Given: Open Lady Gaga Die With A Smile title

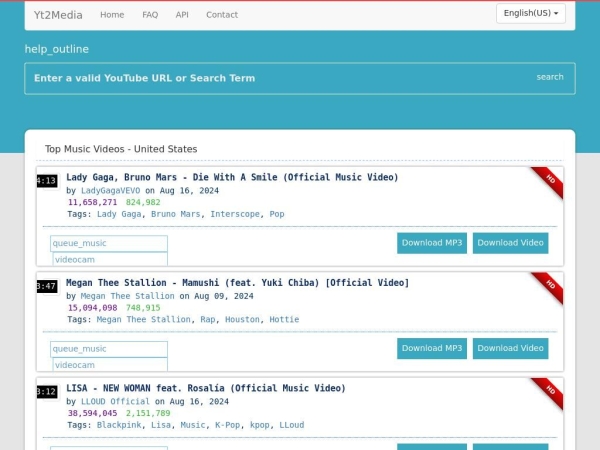Looking at the screenshot, I should click(x=232, y=177).
